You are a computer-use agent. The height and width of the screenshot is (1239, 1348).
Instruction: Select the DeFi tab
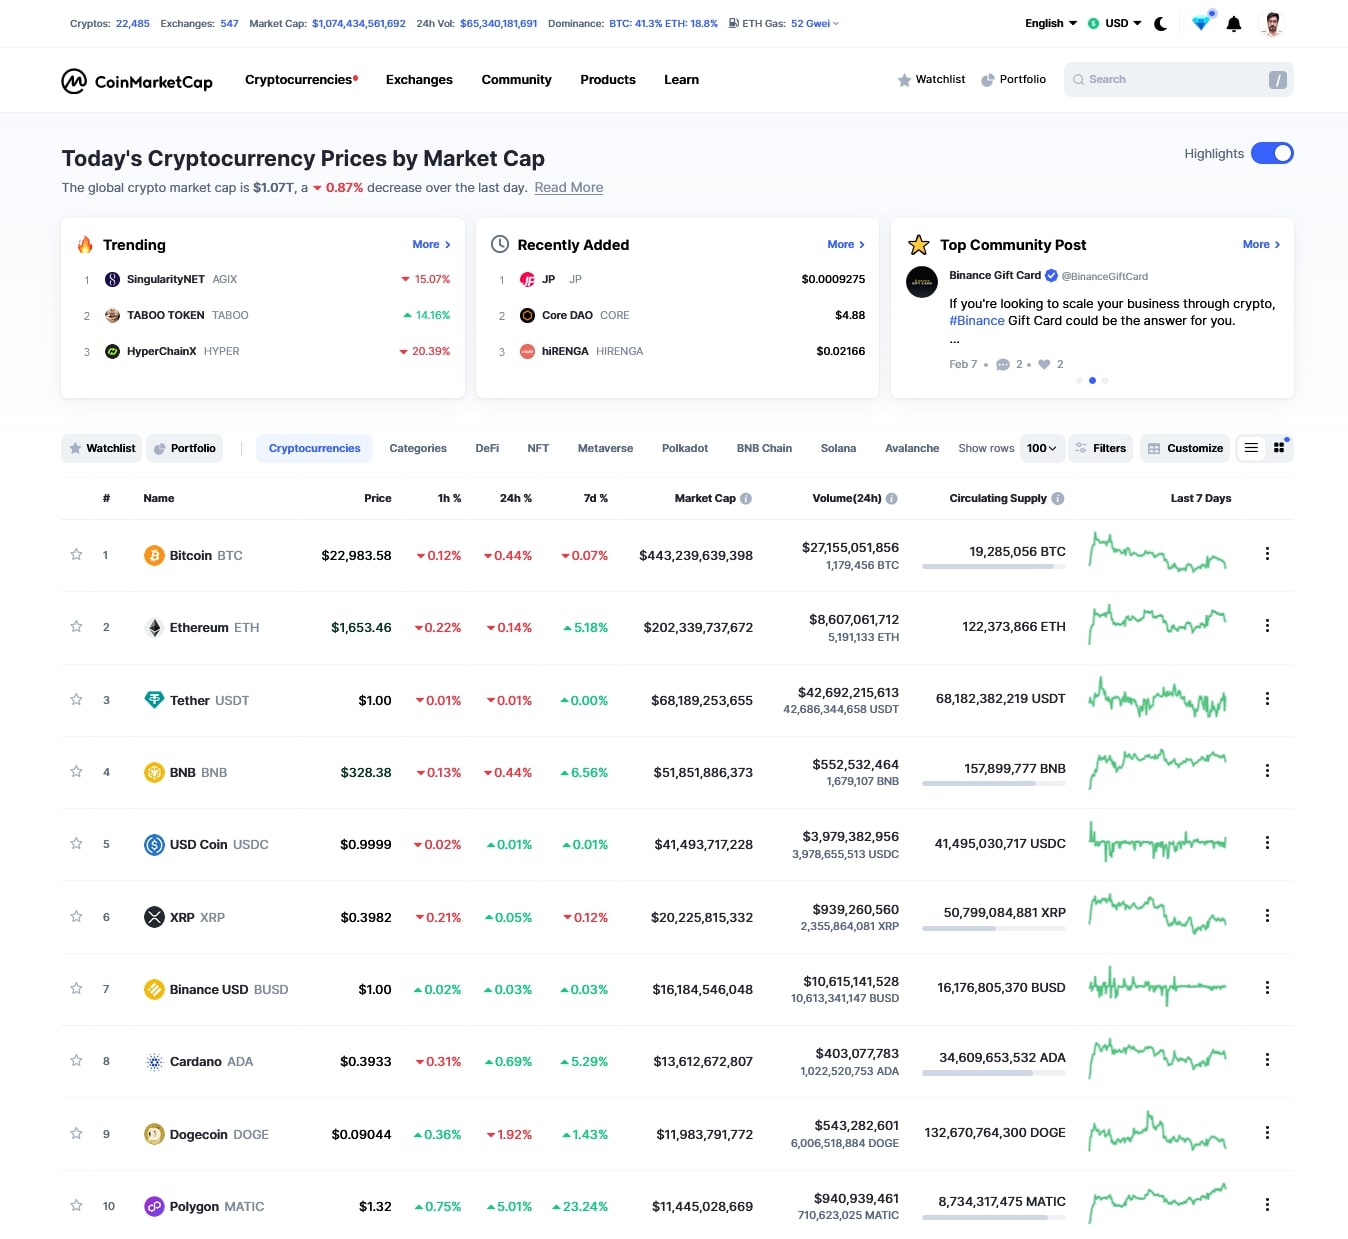click(x=487, y=448)
